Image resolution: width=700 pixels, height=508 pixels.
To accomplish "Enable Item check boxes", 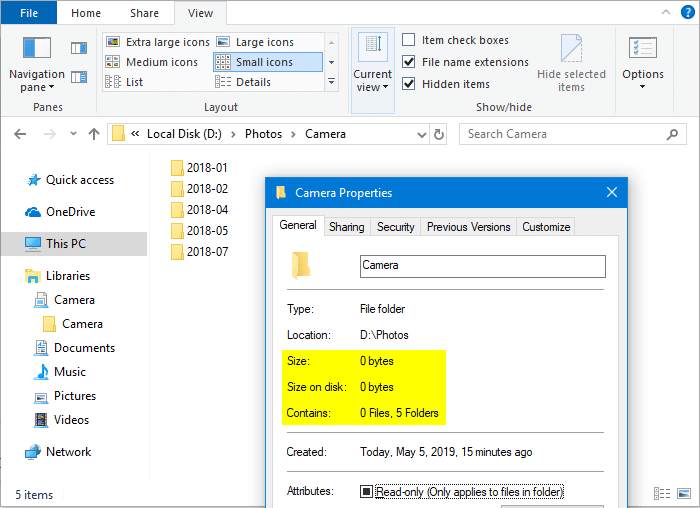I will click(x=409, y=40).
